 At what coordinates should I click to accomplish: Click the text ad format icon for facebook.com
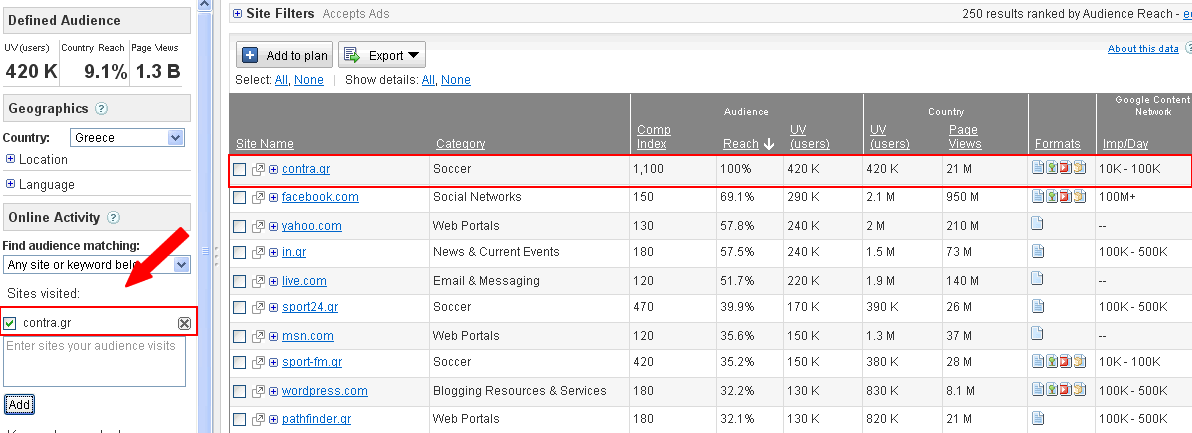pyautogui.click(x=1038, y=196)
